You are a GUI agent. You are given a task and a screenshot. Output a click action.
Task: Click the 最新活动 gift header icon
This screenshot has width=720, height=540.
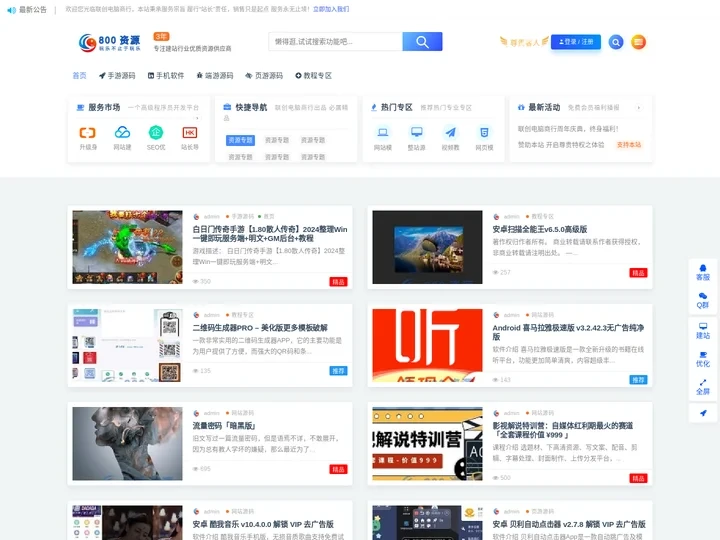point(521,107)
